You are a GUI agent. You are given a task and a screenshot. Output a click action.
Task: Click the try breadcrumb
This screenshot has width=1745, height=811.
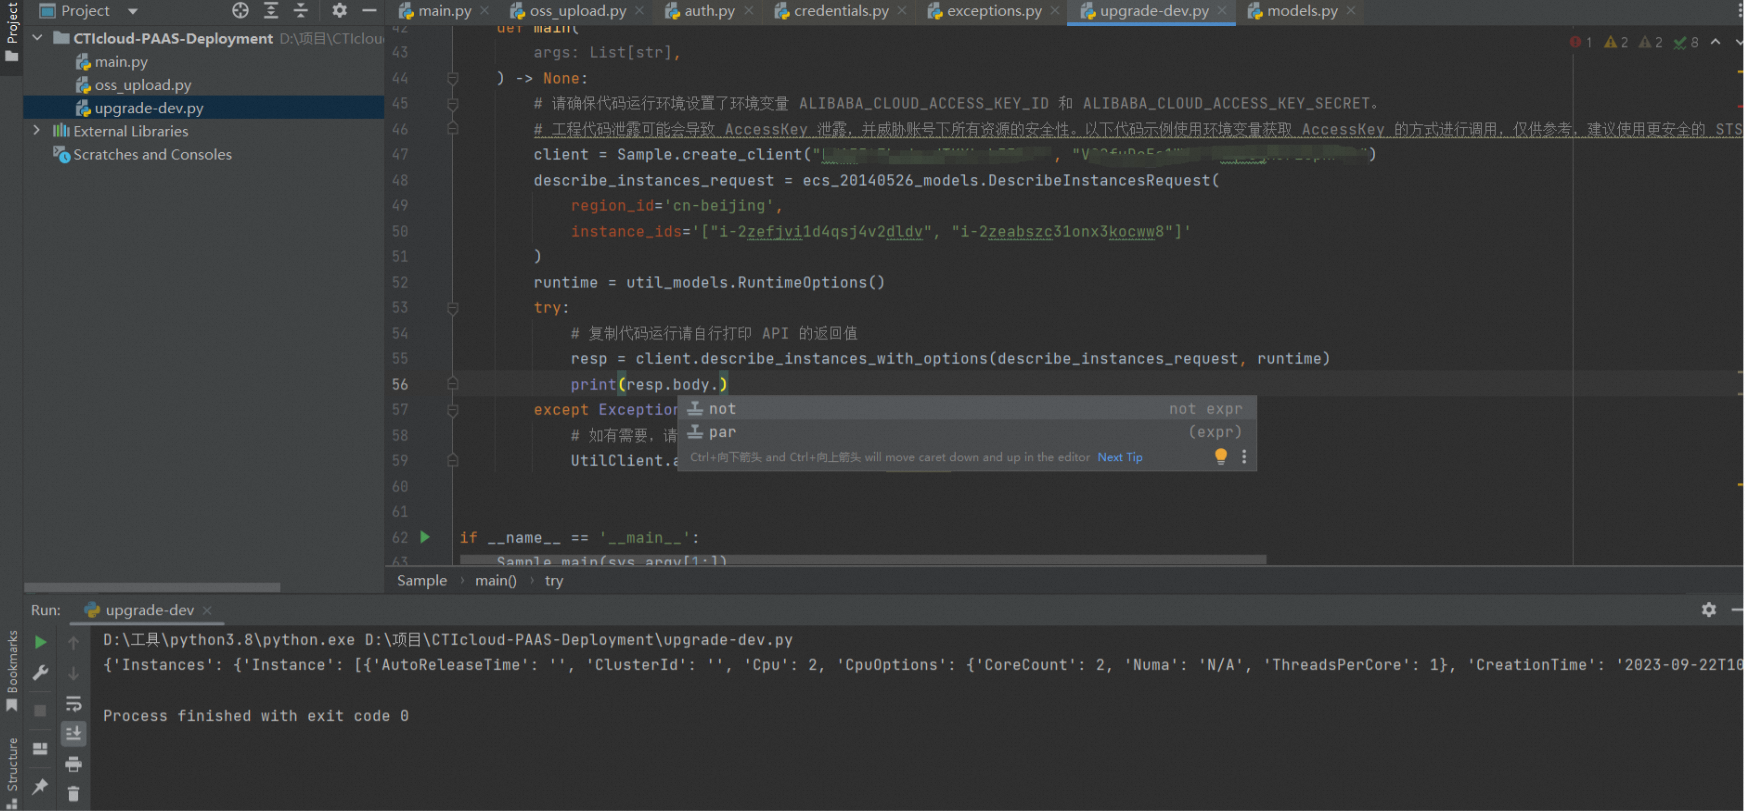click(x=554, y=581)
